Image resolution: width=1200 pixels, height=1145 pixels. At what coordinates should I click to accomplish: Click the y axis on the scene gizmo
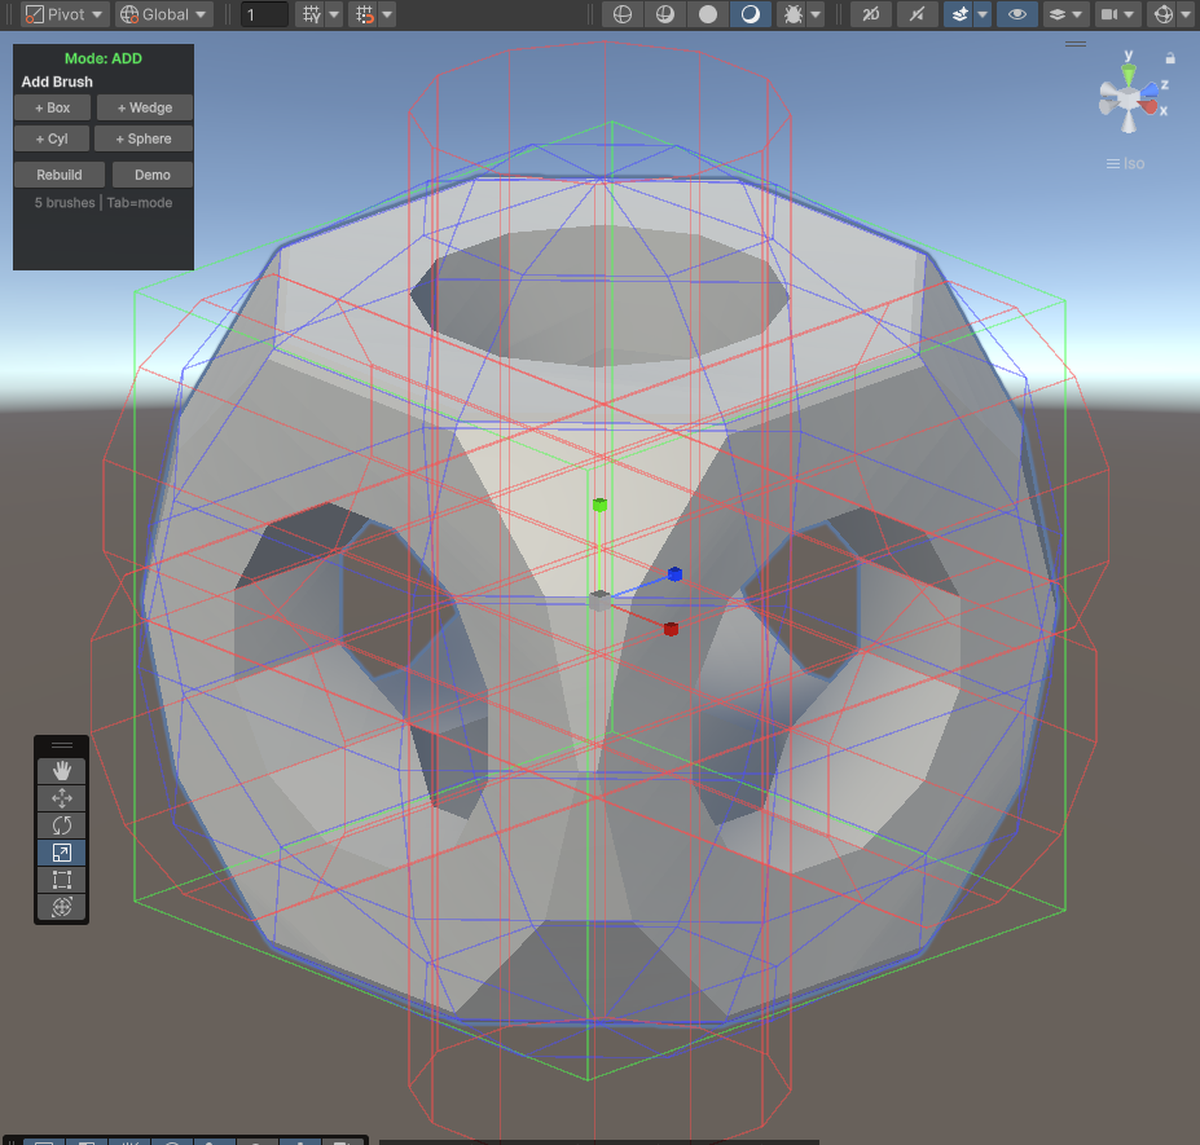(x=1127, y=67)
